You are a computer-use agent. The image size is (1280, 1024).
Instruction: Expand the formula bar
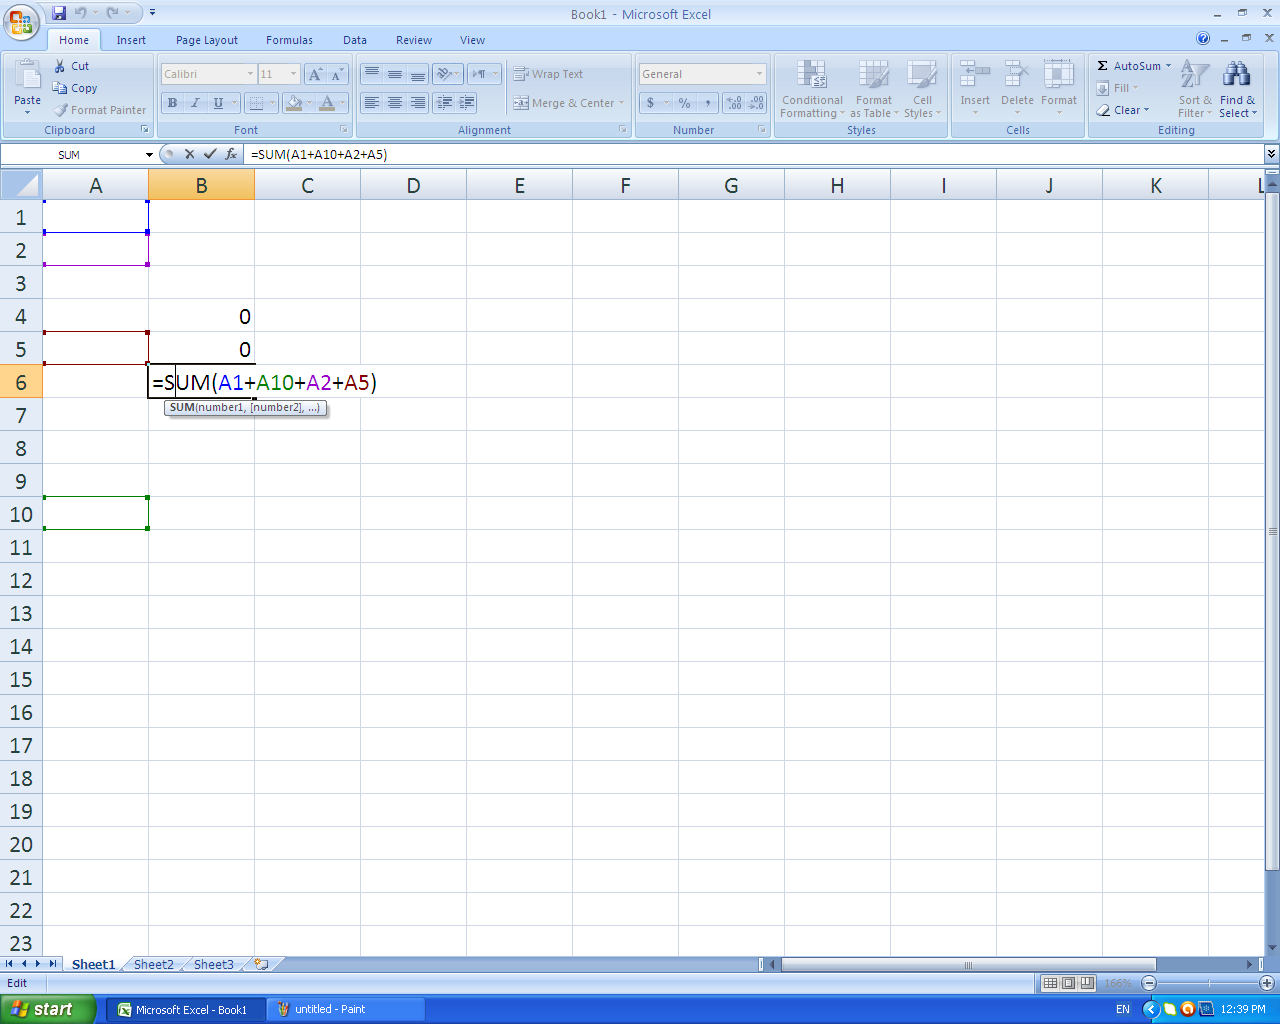tap(1271, 154)
